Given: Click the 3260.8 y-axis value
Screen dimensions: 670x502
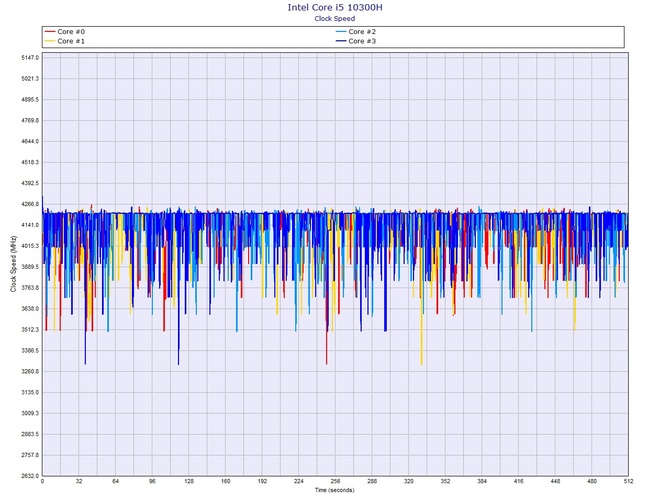Looking at the screenshot, I should (30, 372).
